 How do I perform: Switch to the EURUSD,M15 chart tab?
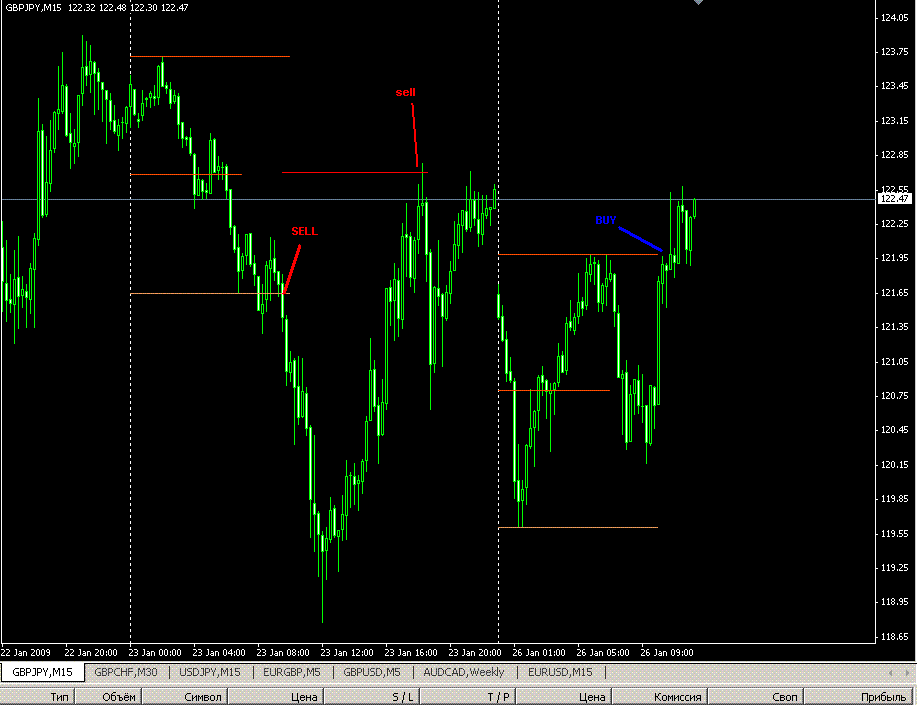coord(560,672)
